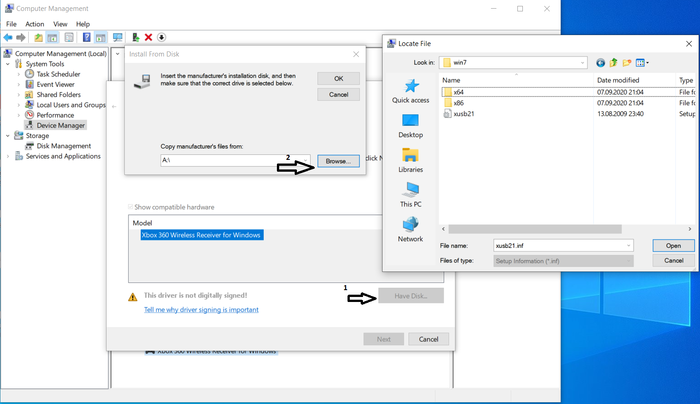Select Desktop in Locate File sidebar

tap(410, 126)
